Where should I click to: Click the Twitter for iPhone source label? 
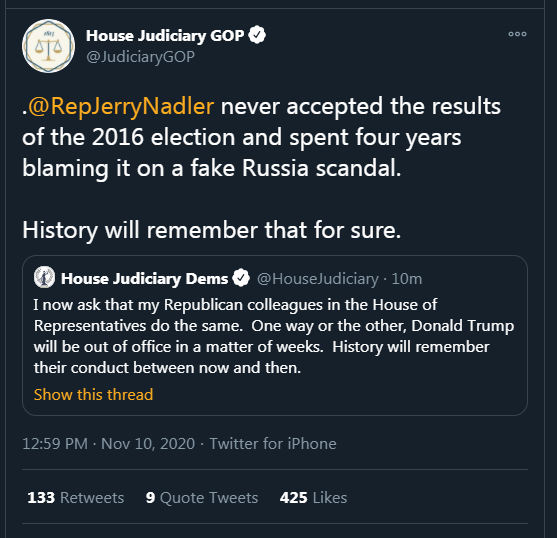(x=273, y=444)
